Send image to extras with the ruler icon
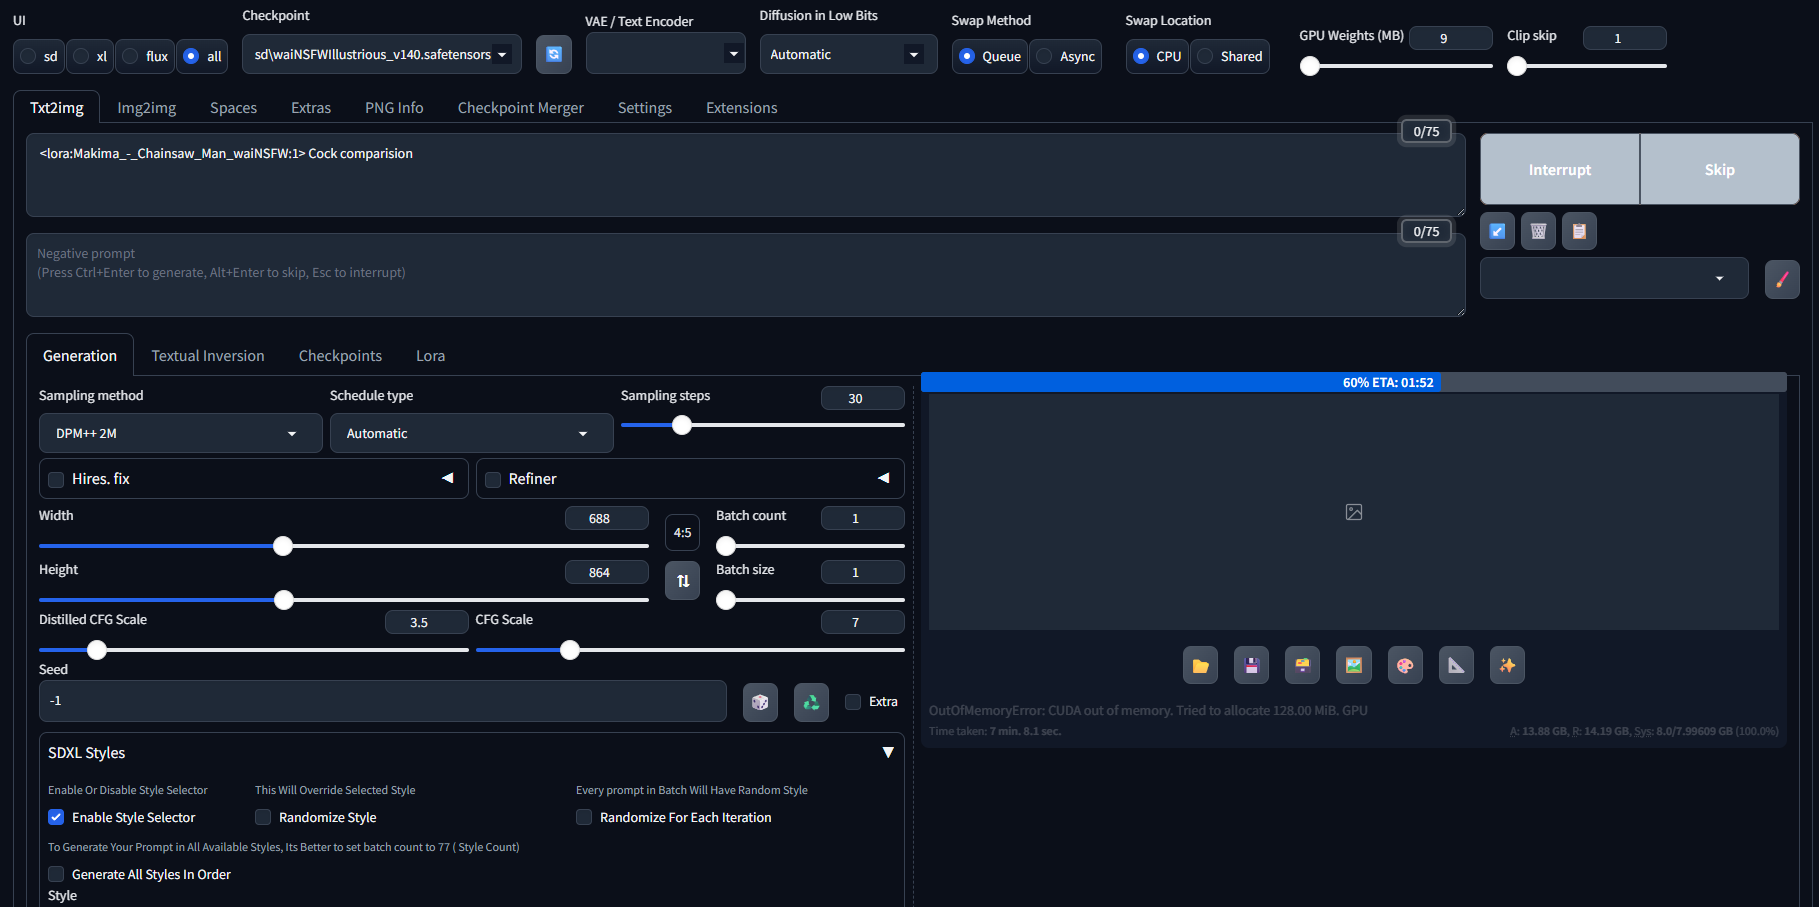Viewport: 1819px width, 907px height. coord(1456,665)
